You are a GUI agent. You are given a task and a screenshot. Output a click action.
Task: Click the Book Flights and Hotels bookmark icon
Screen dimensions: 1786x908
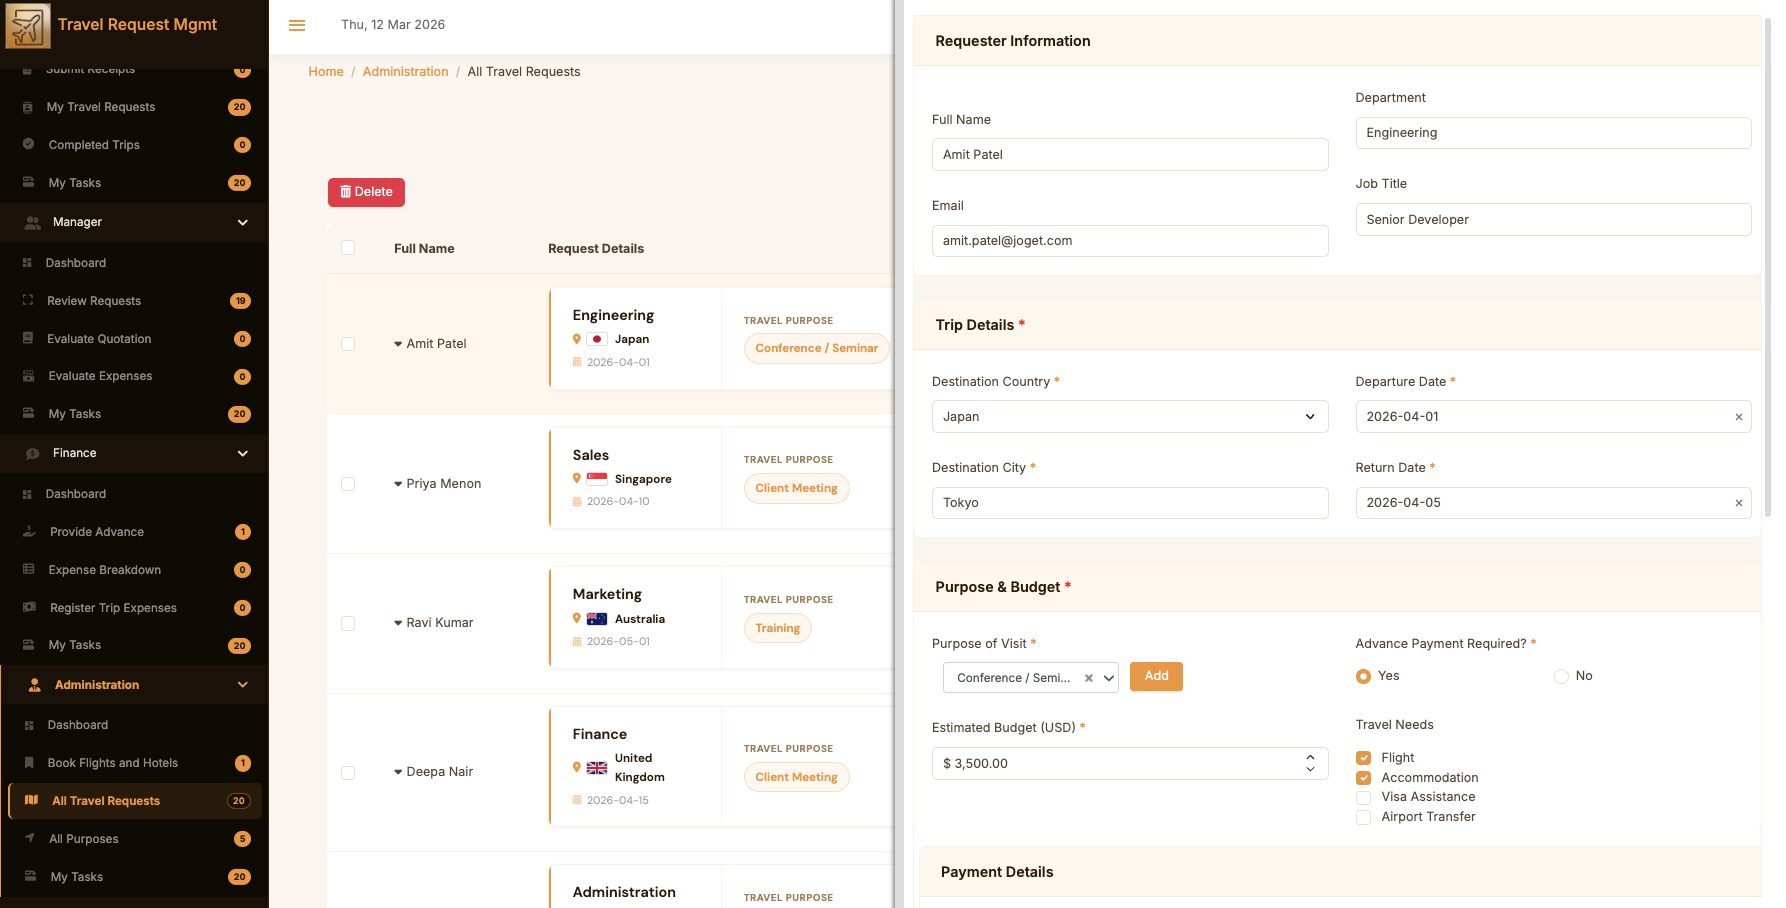click(x=29, y=763)
